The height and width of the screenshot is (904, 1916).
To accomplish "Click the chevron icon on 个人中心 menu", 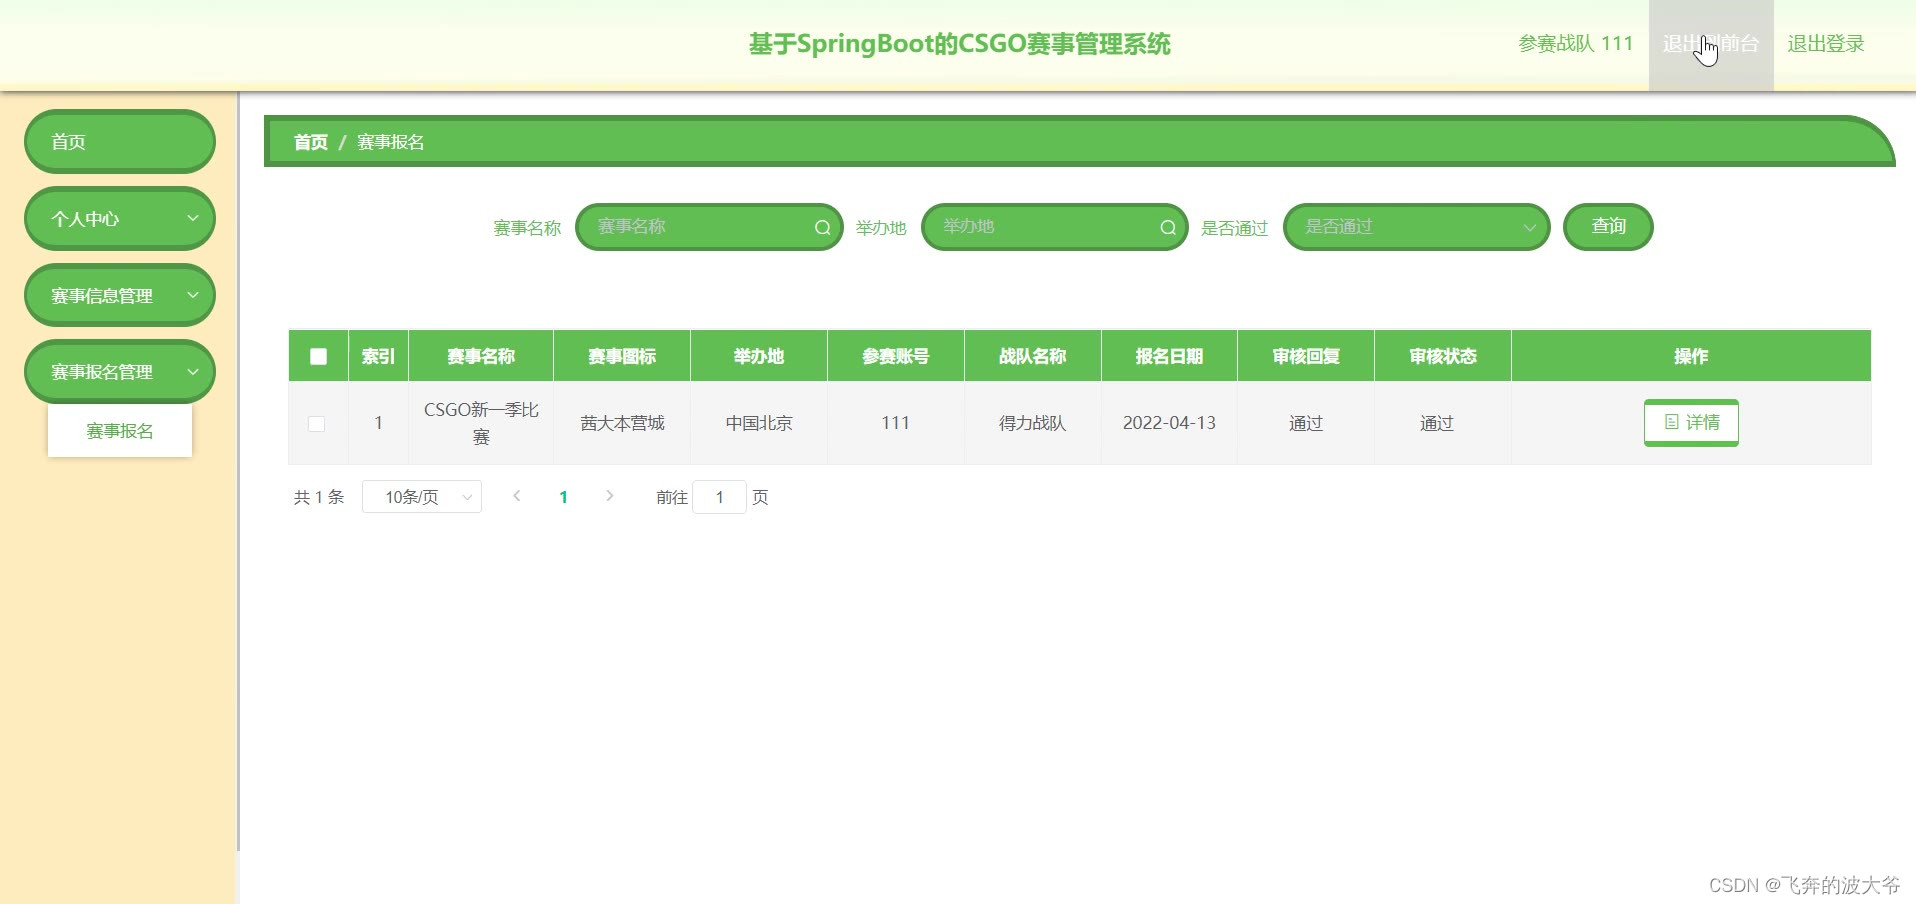I will point(193,218).
